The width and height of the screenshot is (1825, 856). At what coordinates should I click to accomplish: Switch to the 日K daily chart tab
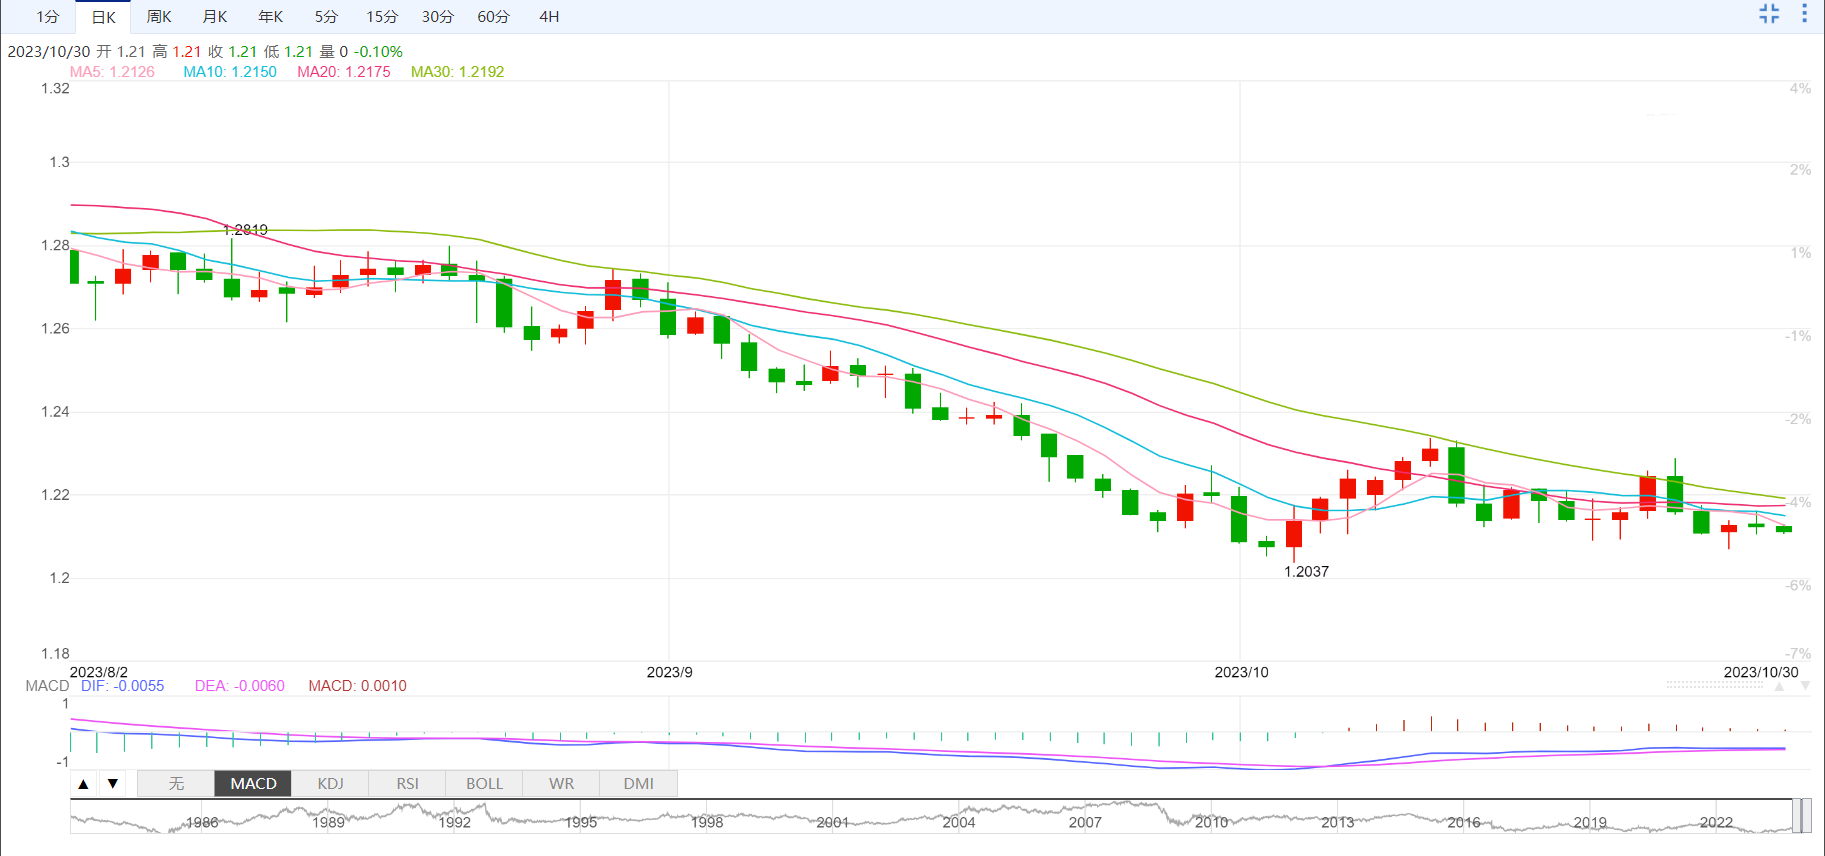coord(103,17)
